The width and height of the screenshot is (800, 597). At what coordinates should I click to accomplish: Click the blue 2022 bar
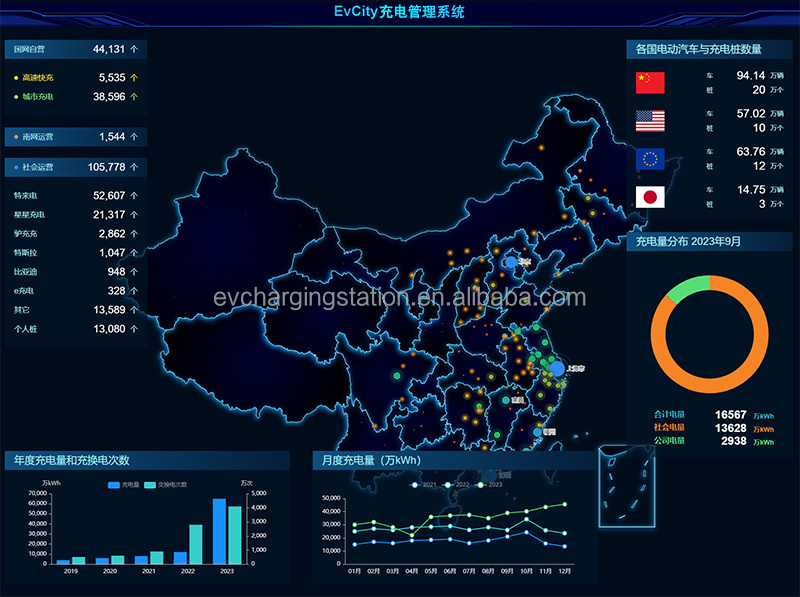click(x=180, y=558)
